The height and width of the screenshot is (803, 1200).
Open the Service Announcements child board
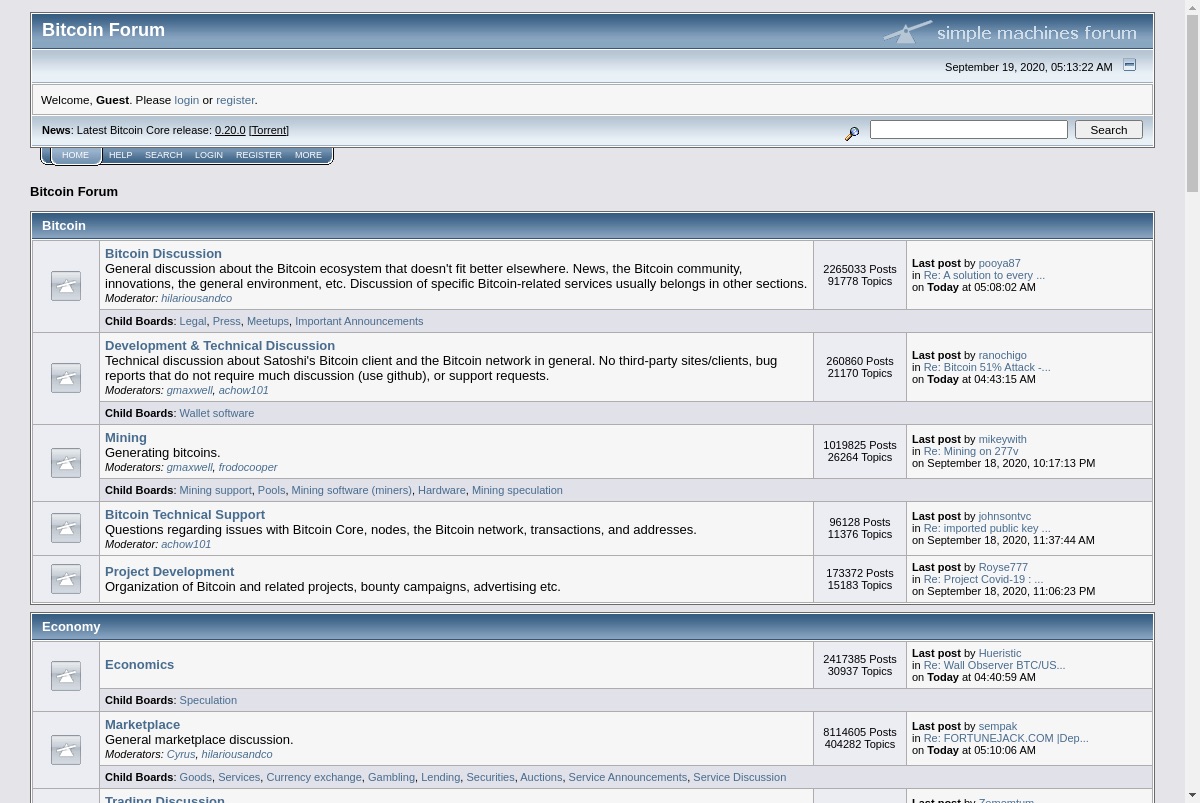tap(628, 777)
